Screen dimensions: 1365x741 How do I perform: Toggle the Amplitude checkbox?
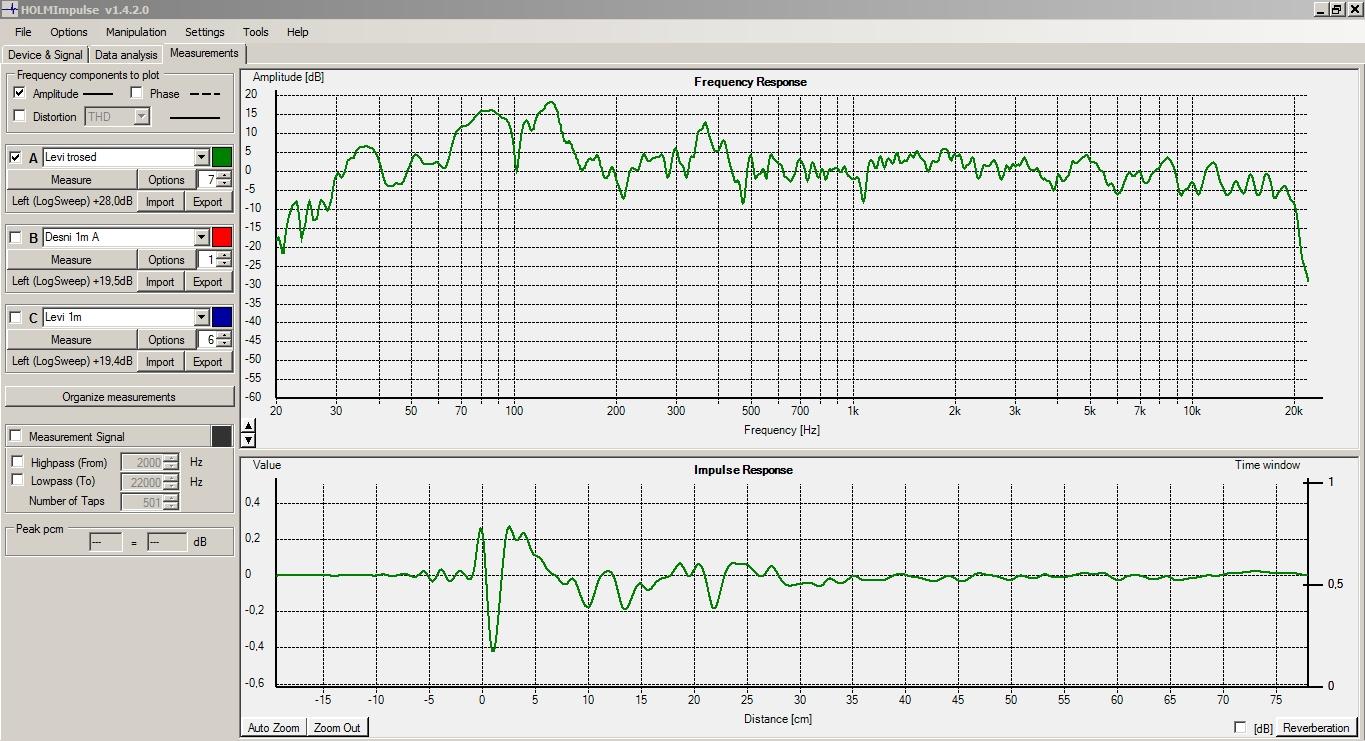click(20, 93)
